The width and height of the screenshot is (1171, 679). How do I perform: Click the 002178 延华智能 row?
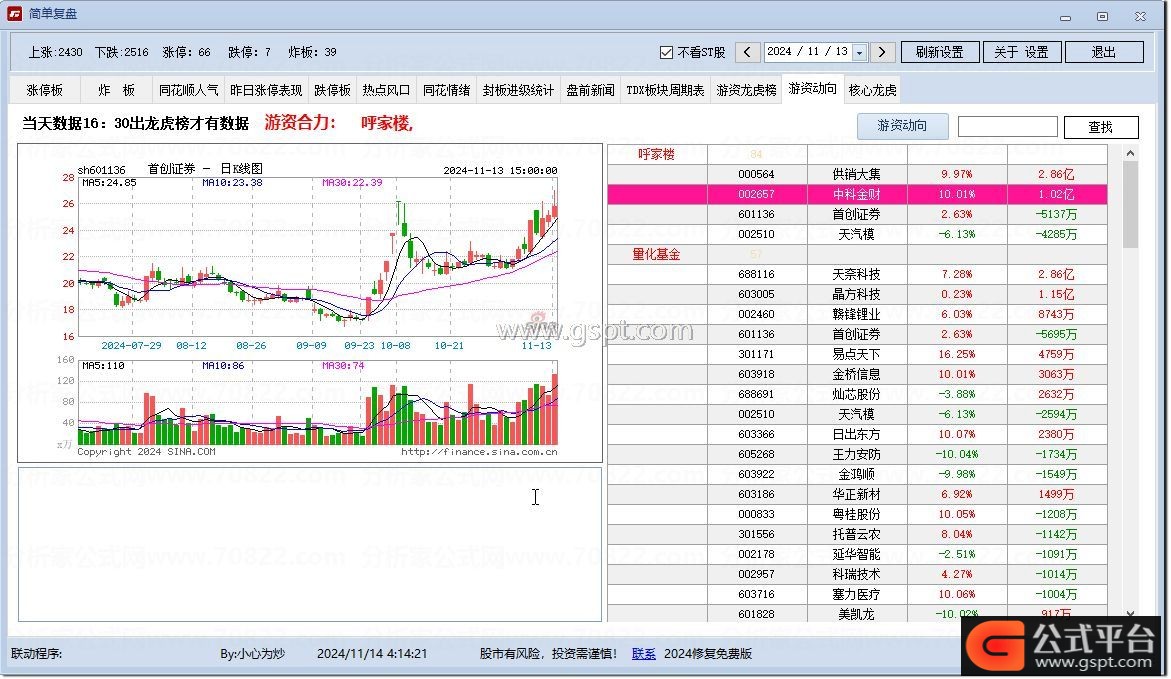click(857, 554)
